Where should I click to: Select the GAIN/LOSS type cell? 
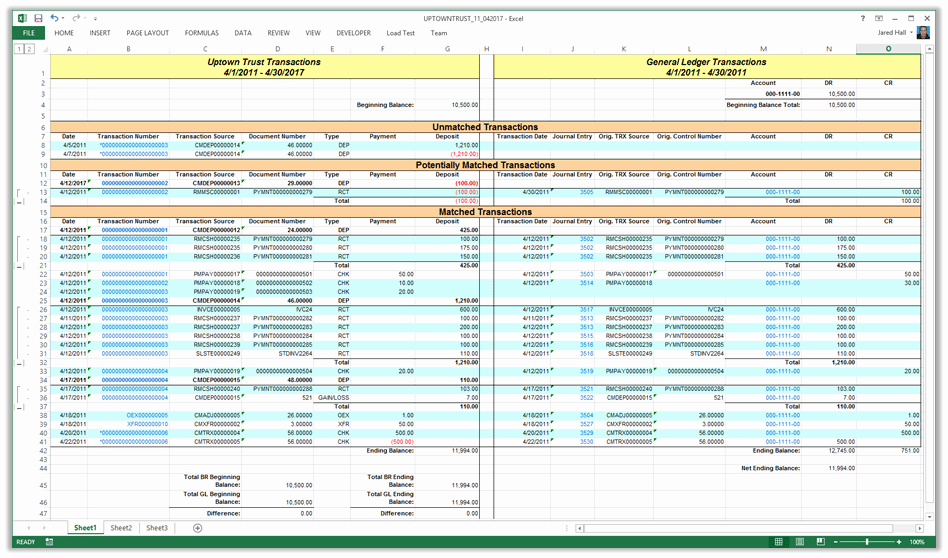(x=334, y=398)
